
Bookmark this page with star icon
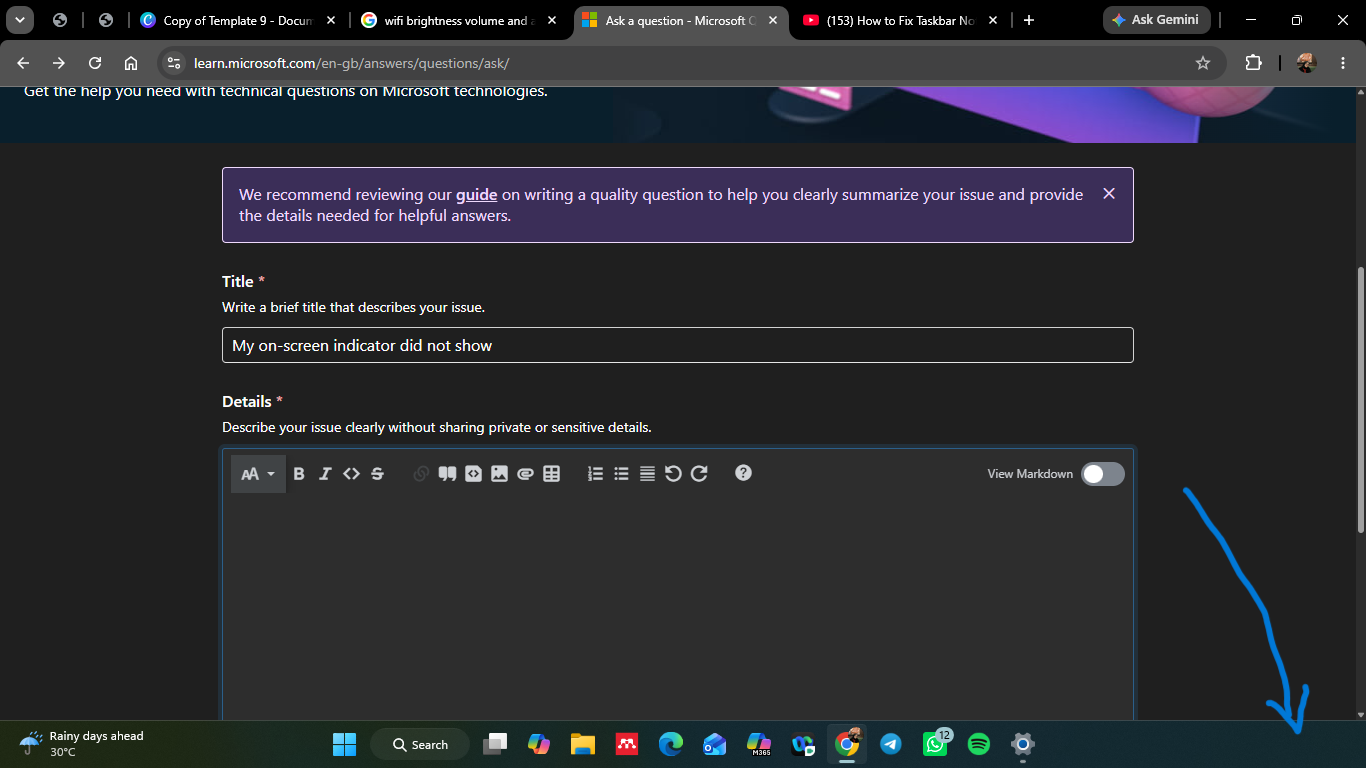(x=1203, y=63)
